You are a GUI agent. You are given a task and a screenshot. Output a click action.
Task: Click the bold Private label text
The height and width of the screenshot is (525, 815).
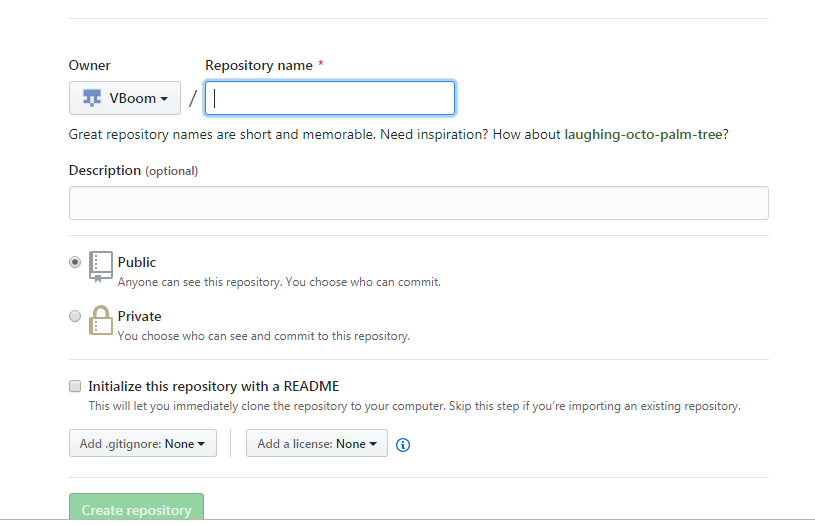(x=139, y=316)
